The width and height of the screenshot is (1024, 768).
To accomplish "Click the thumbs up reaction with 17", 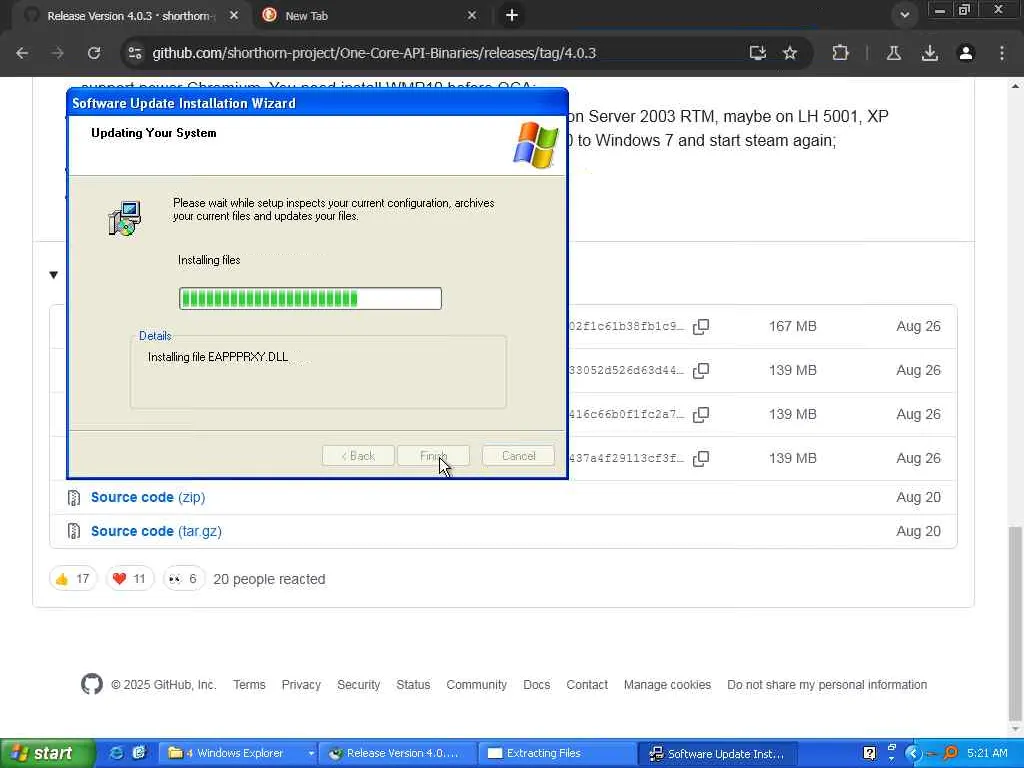I will click(x=73, y=579).
